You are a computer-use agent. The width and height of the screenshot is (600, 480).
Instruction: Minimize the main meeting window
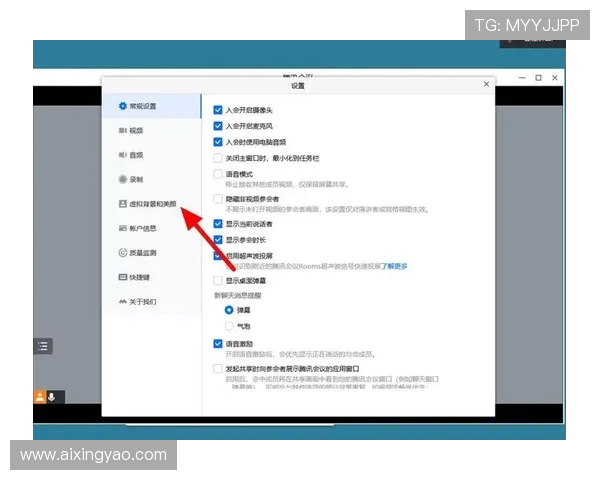pos(522,78)
